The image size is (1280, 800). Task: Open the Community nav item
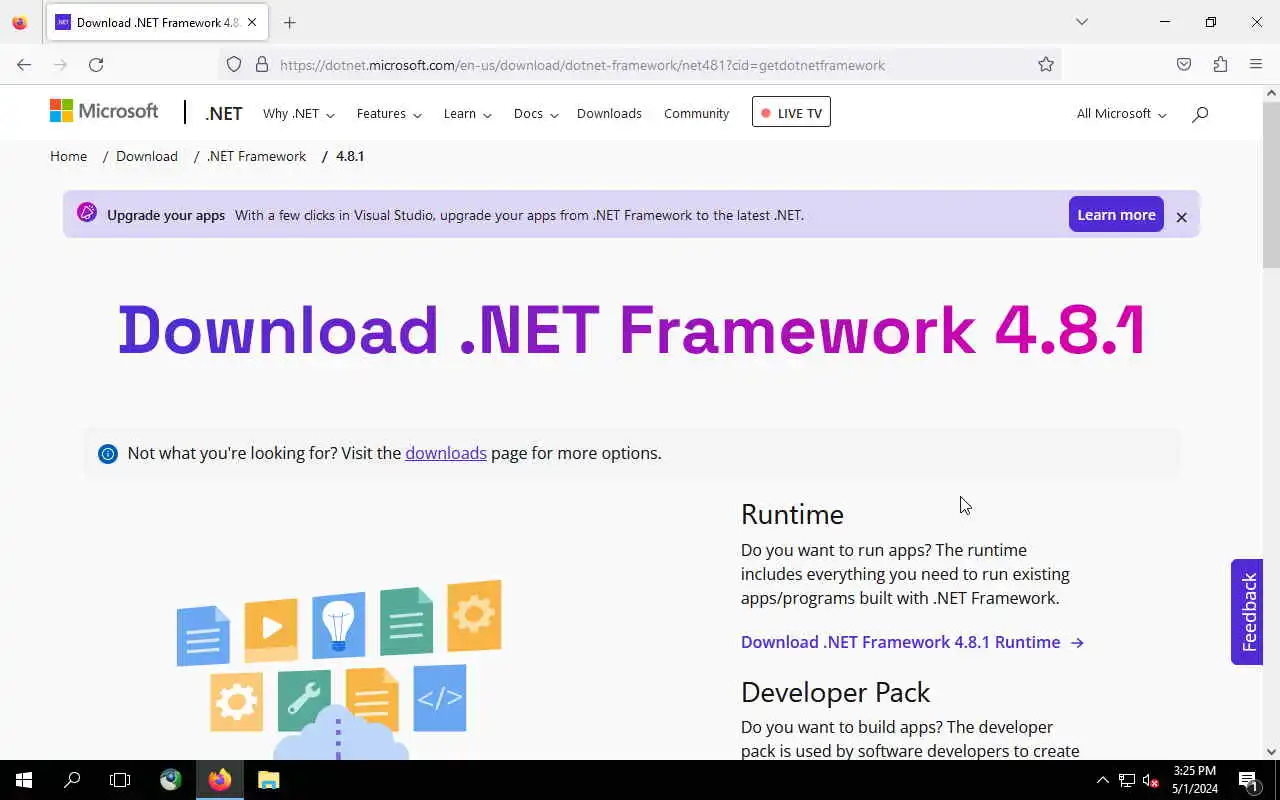[696, 114]
